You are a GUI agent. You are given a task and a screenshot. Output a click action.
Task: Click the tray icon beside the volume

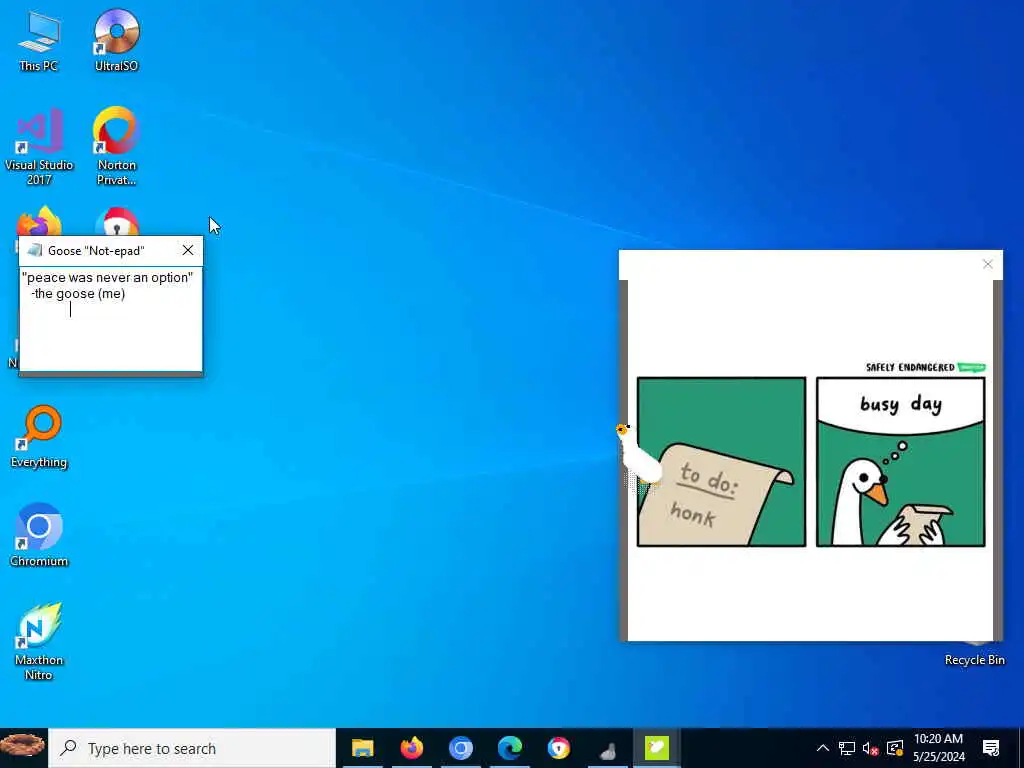pos(895,748)
